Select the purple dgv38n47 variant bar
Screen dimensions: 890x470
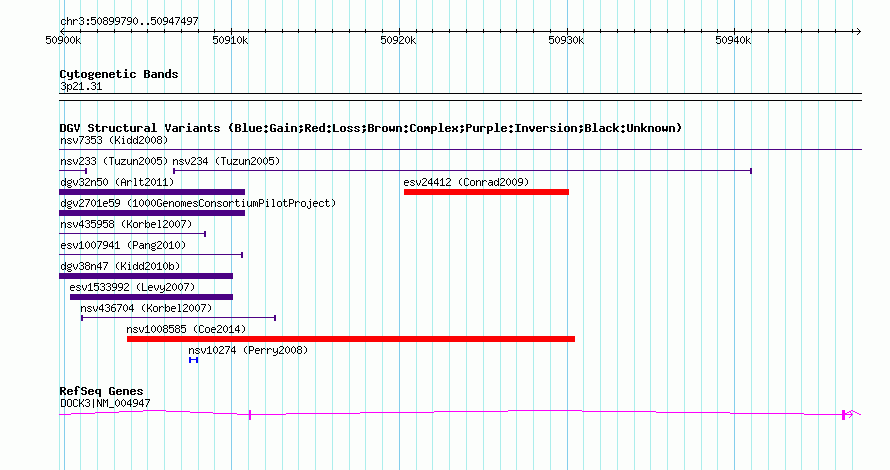coord(146,276)
